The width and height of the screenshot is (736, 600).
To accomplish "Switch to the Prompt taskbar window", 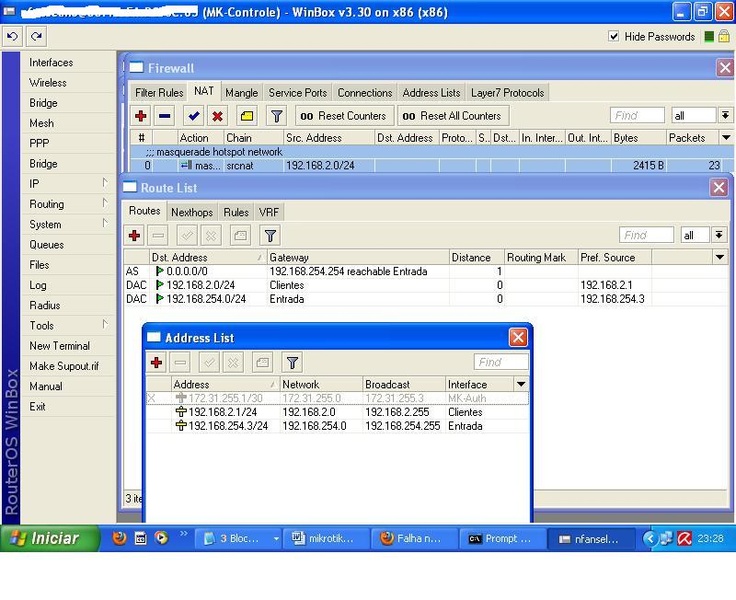I will coord(501,538).
